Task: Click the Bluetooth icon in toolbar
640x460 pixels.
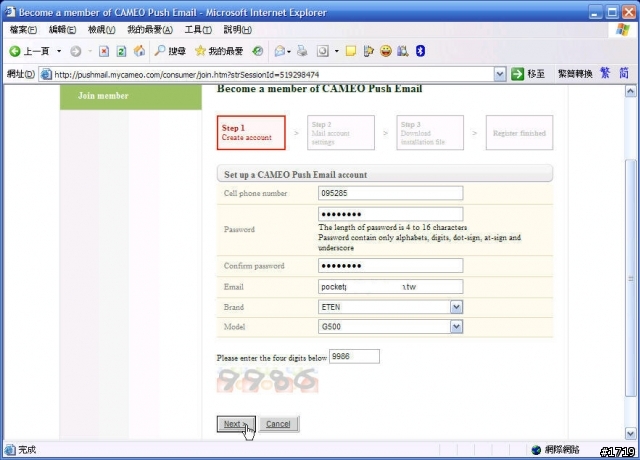Action: (x=420, y=51)
